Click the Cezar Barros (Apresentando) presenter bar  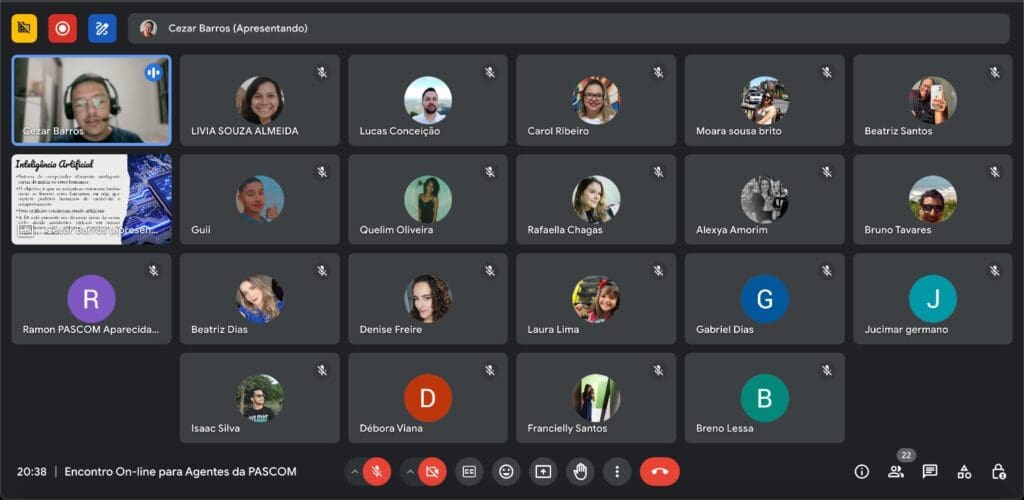pos(566,28)
